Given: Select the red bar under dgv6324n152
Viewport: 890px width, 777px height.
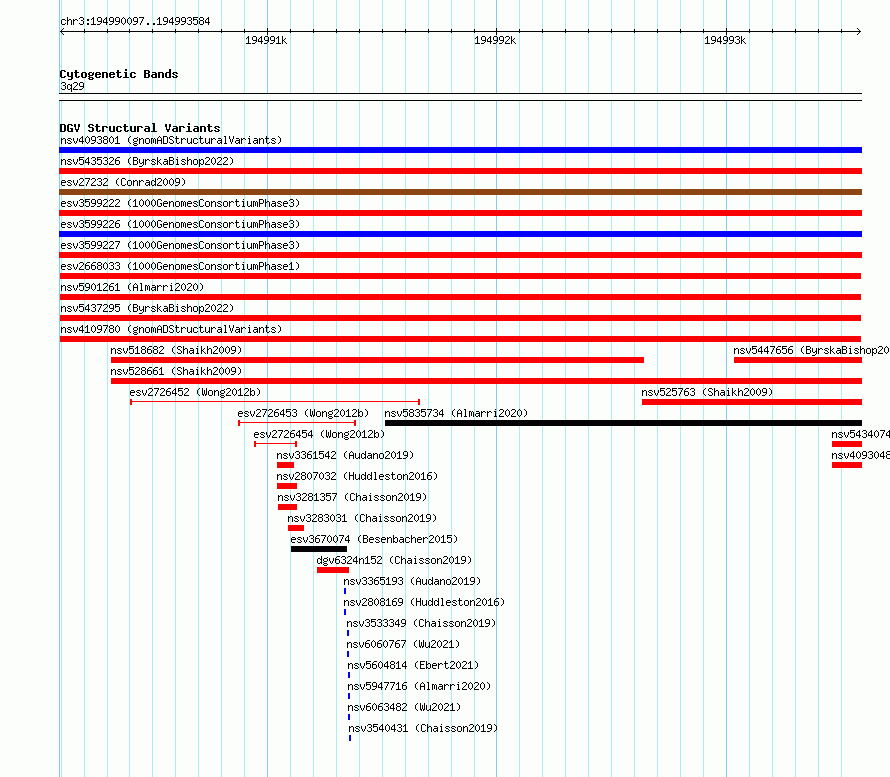Looking at the screenshot, I should tap(333, 570).
